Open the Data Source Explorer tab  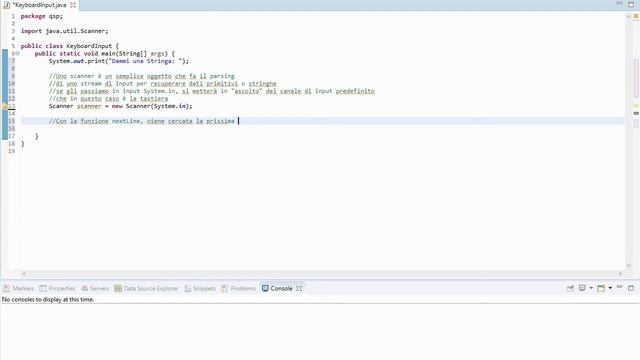click(146, 289)
